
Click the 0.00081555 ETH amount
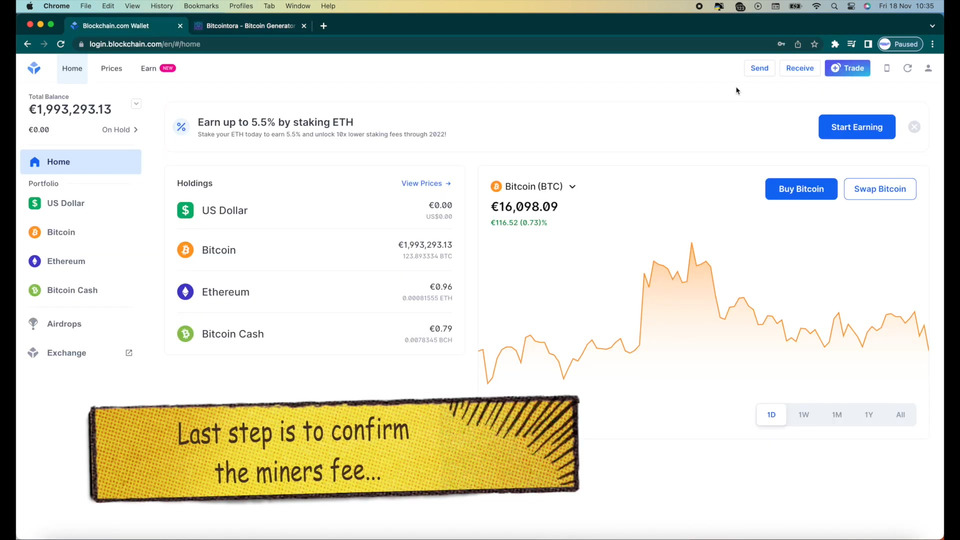click(x=427, y=298)
